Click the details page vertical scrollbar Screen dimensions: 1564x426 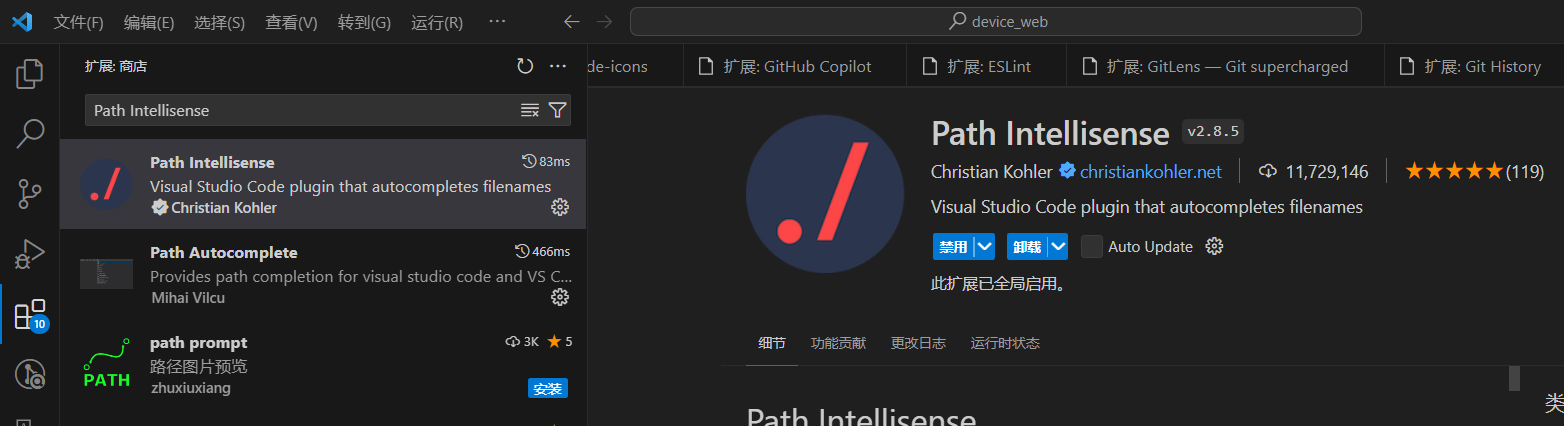pos(1514,378)
